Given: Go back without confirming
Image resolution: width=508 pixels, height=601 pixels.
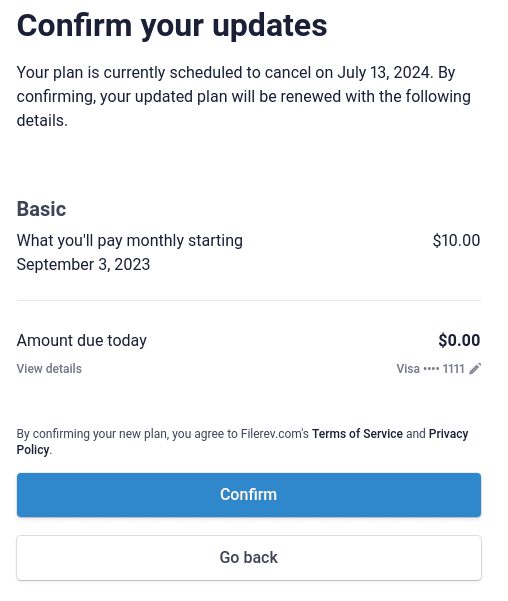Looking at the screenshot, I should click(x=249, y=558).
